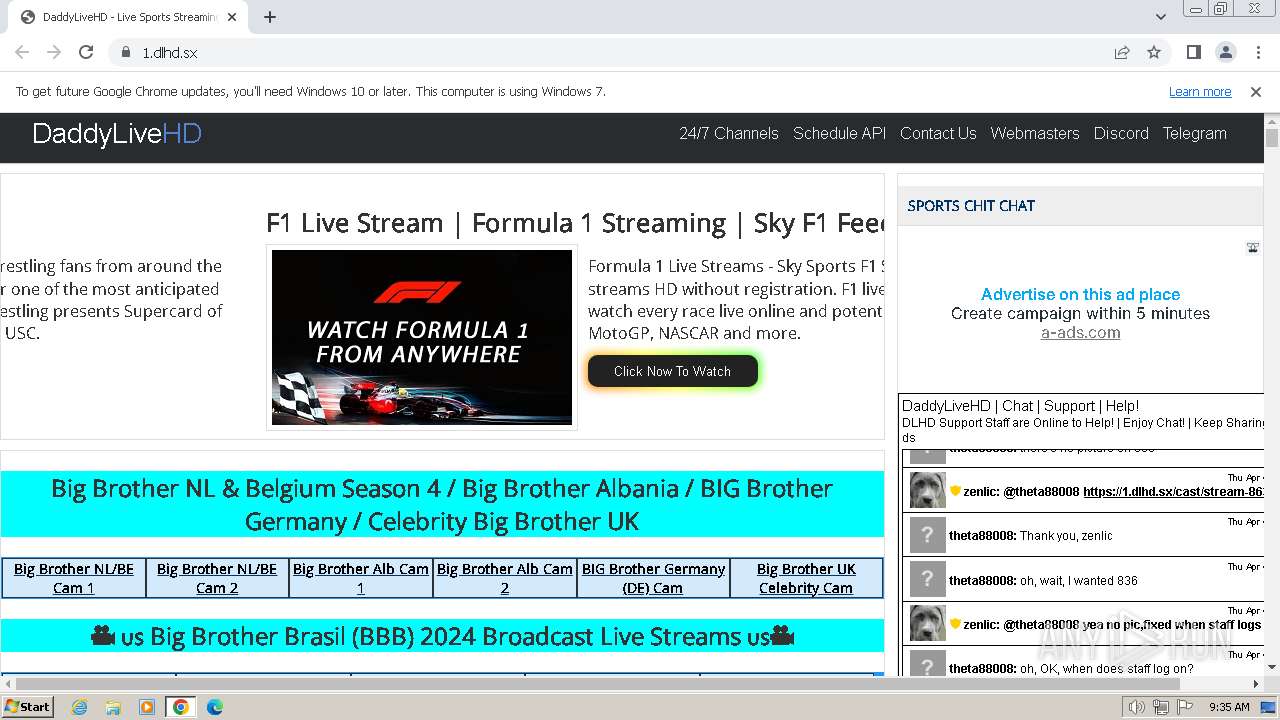Open the stream-862 link in zenlic's chat message

pyautogui.click(x=1173, y=491)
